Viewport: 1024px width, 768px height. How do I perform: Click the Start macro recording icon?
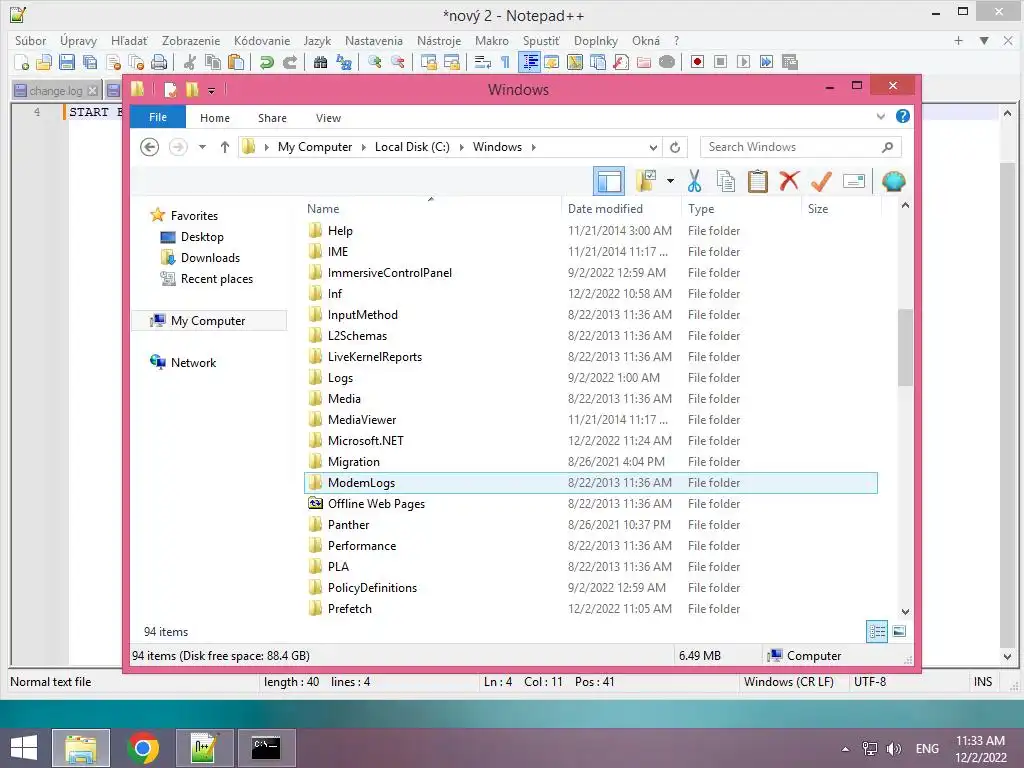[x=697, y=62]
